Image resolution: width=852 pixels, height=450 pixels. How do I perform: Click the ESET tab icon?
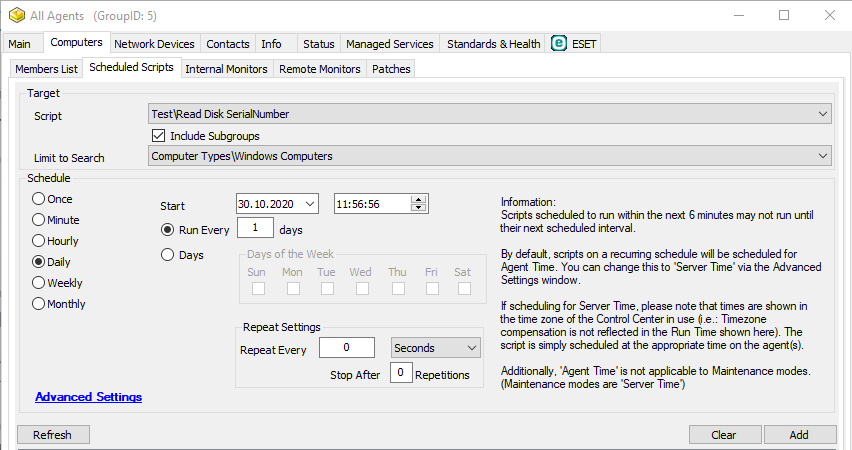tap(559, 44)
